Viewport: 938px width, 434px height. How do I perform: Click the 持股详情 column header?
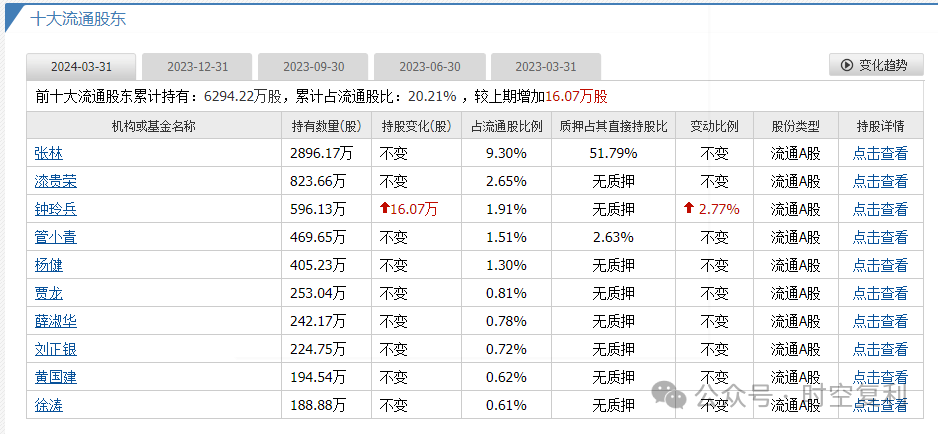(x=881, y=126)
